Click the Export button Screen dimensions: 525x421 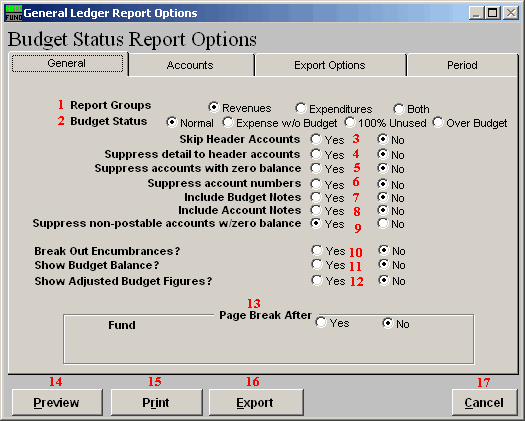(x=256, y=402)
